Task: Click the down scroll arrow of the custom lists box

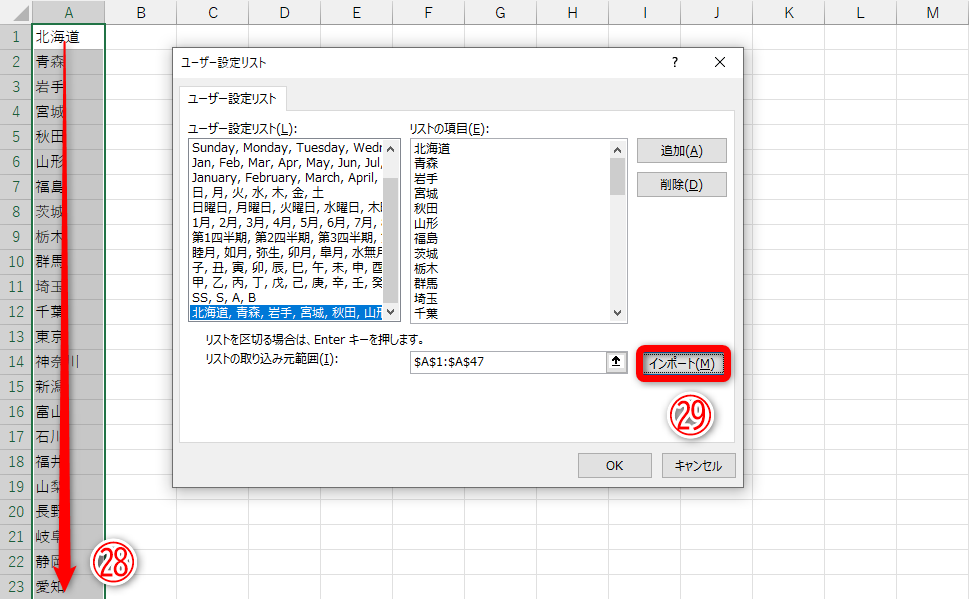Action: pos(390,313)
